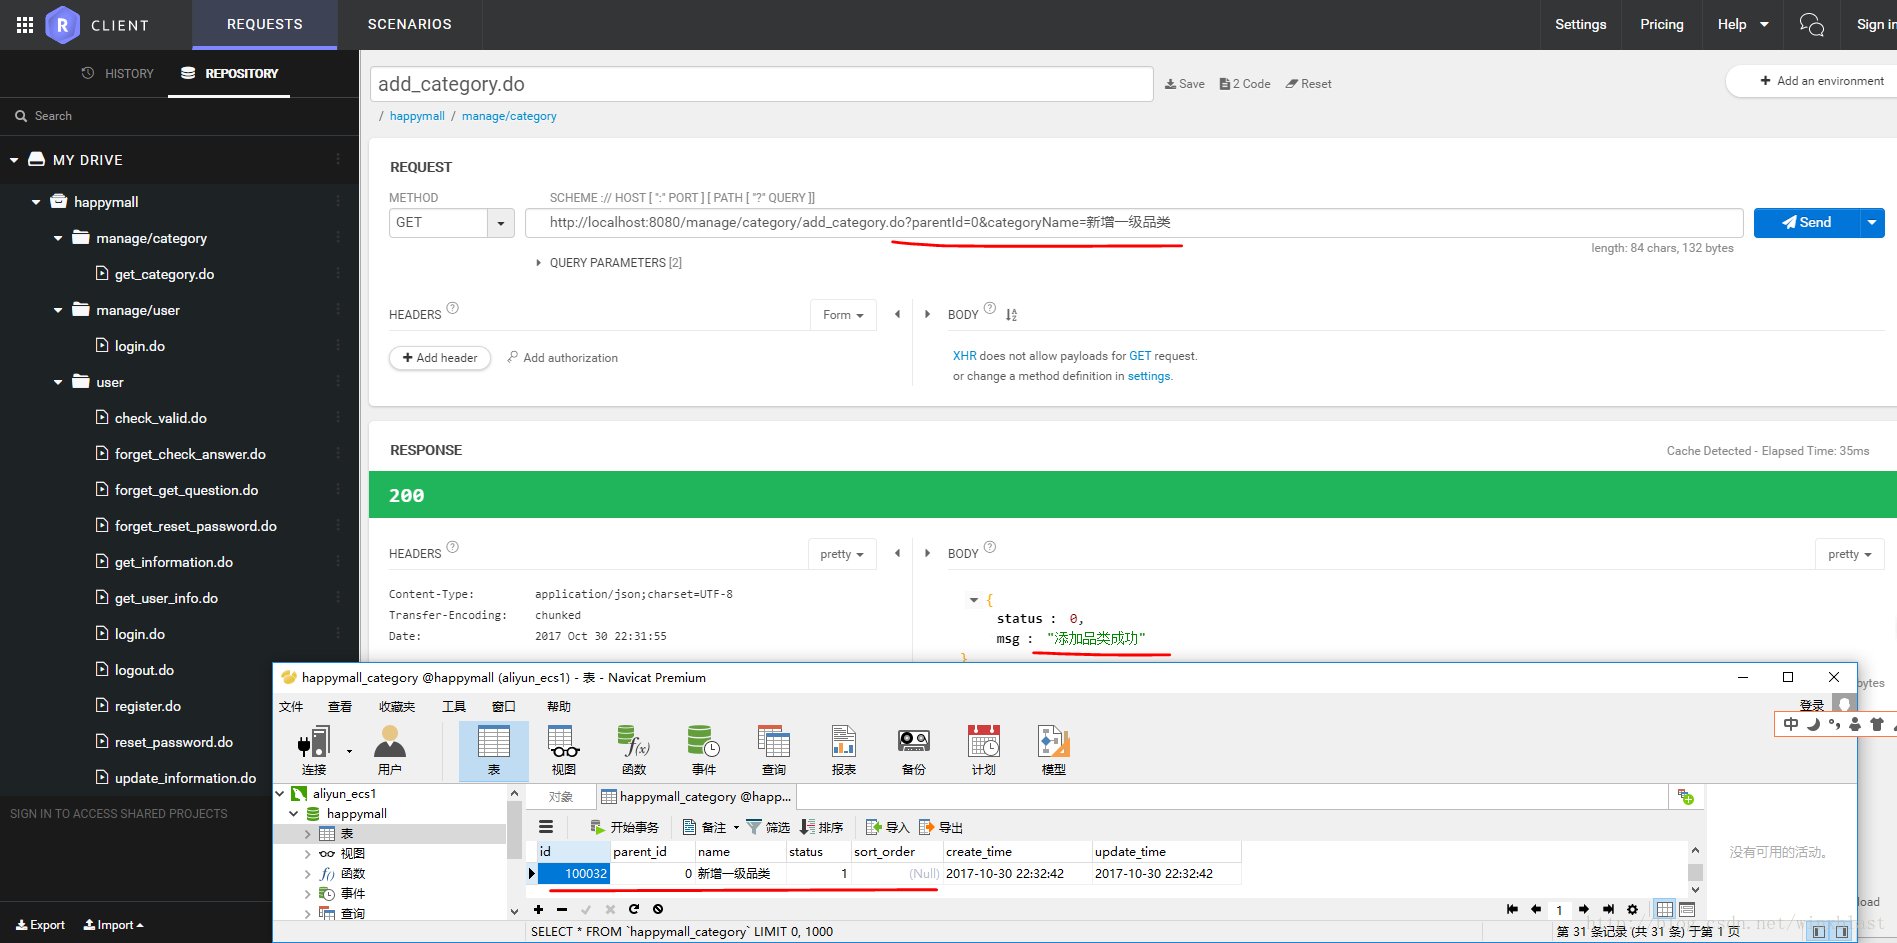Open Navicat Event (事件) tool
Screen dimensions: 1897x943
pos(704,751)
